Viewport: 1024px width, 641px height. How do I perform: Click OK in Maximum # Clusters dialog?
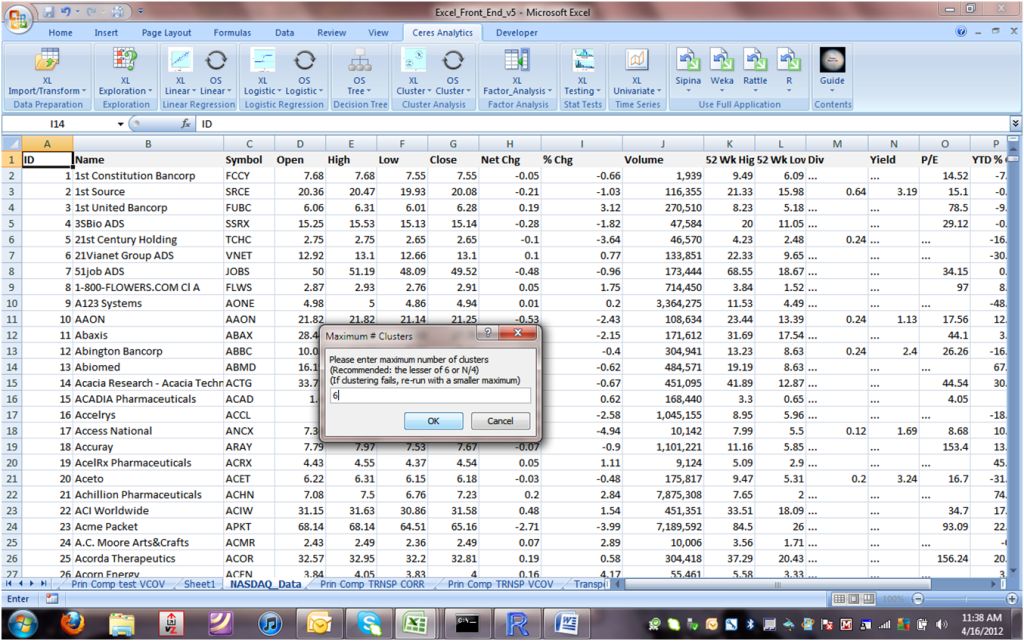click(x=434, y=421)
